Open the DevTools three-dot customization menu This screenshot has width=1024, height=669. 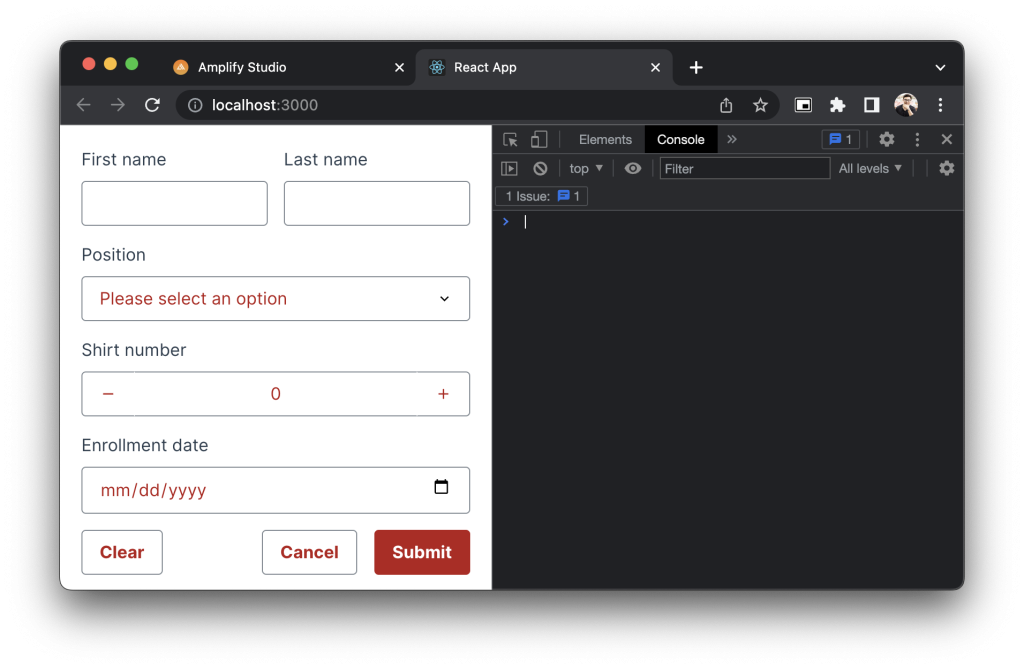tap(916, 139)
